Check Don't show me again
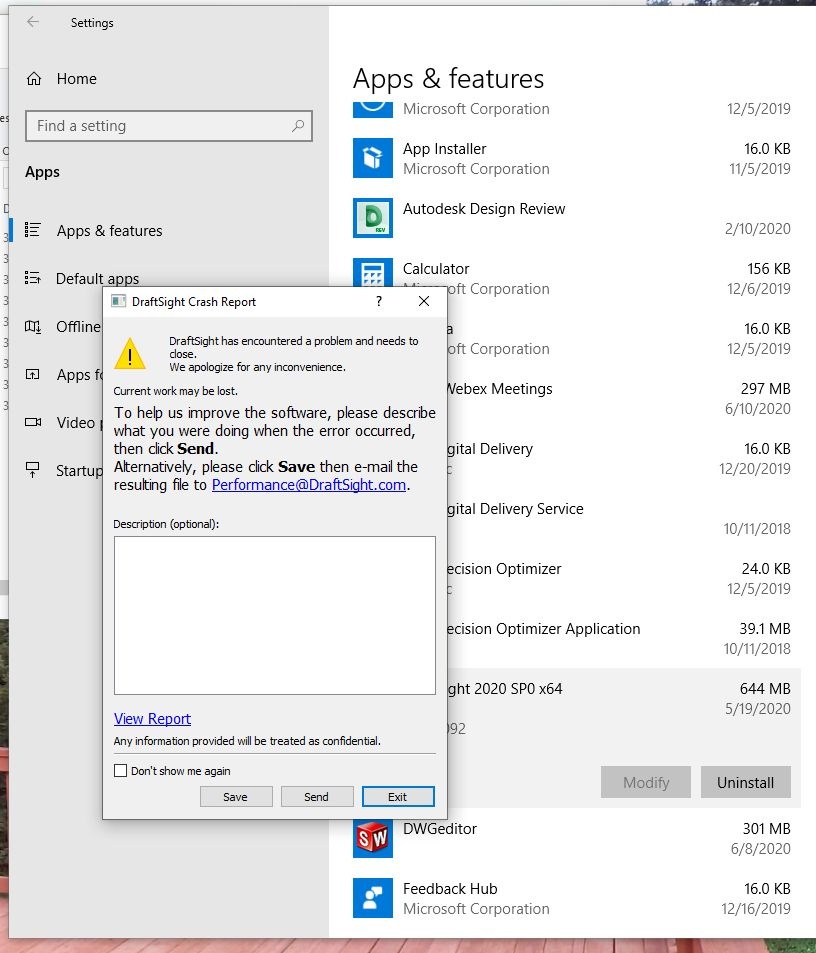 point(120,771)
